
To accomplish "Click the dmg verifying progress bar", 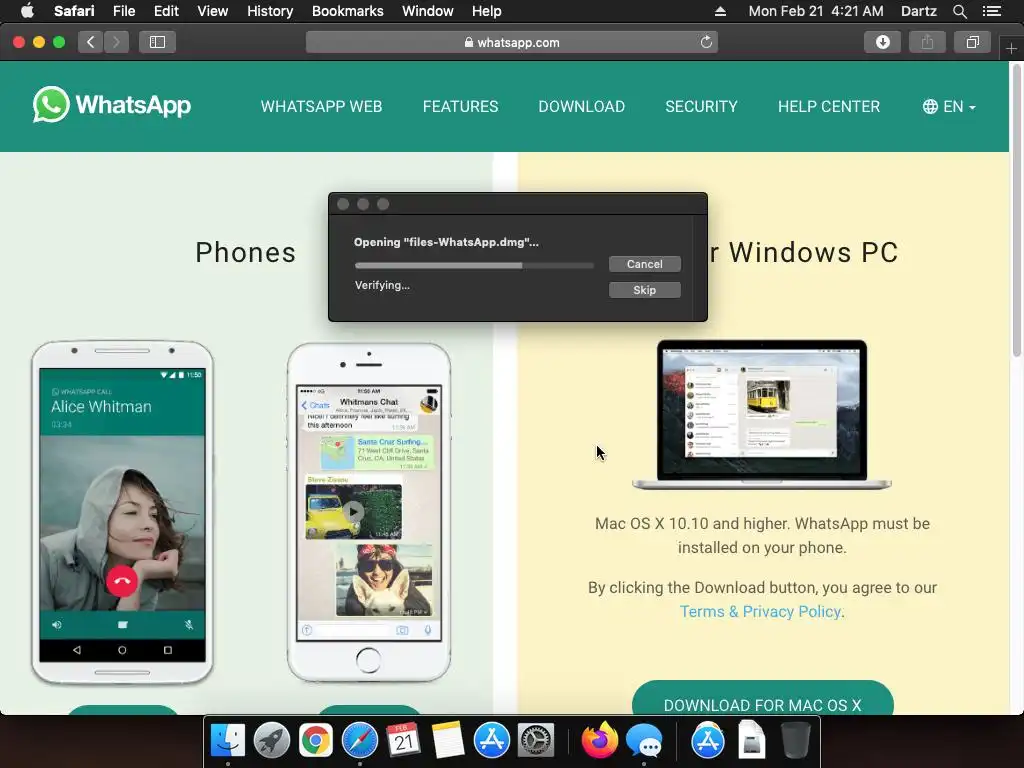I will (x=474, y=265).
